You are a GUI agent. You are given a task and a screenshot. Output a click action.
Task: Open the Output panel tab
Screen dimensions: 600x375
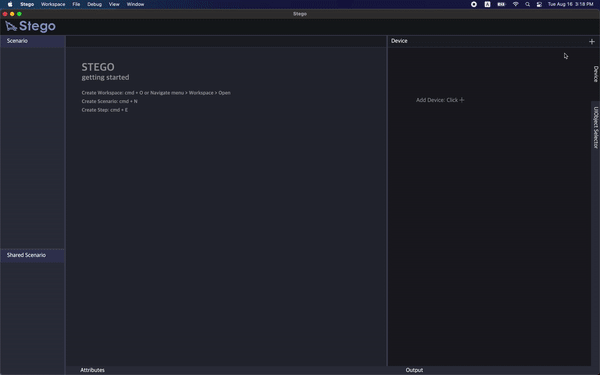[414, 370]
